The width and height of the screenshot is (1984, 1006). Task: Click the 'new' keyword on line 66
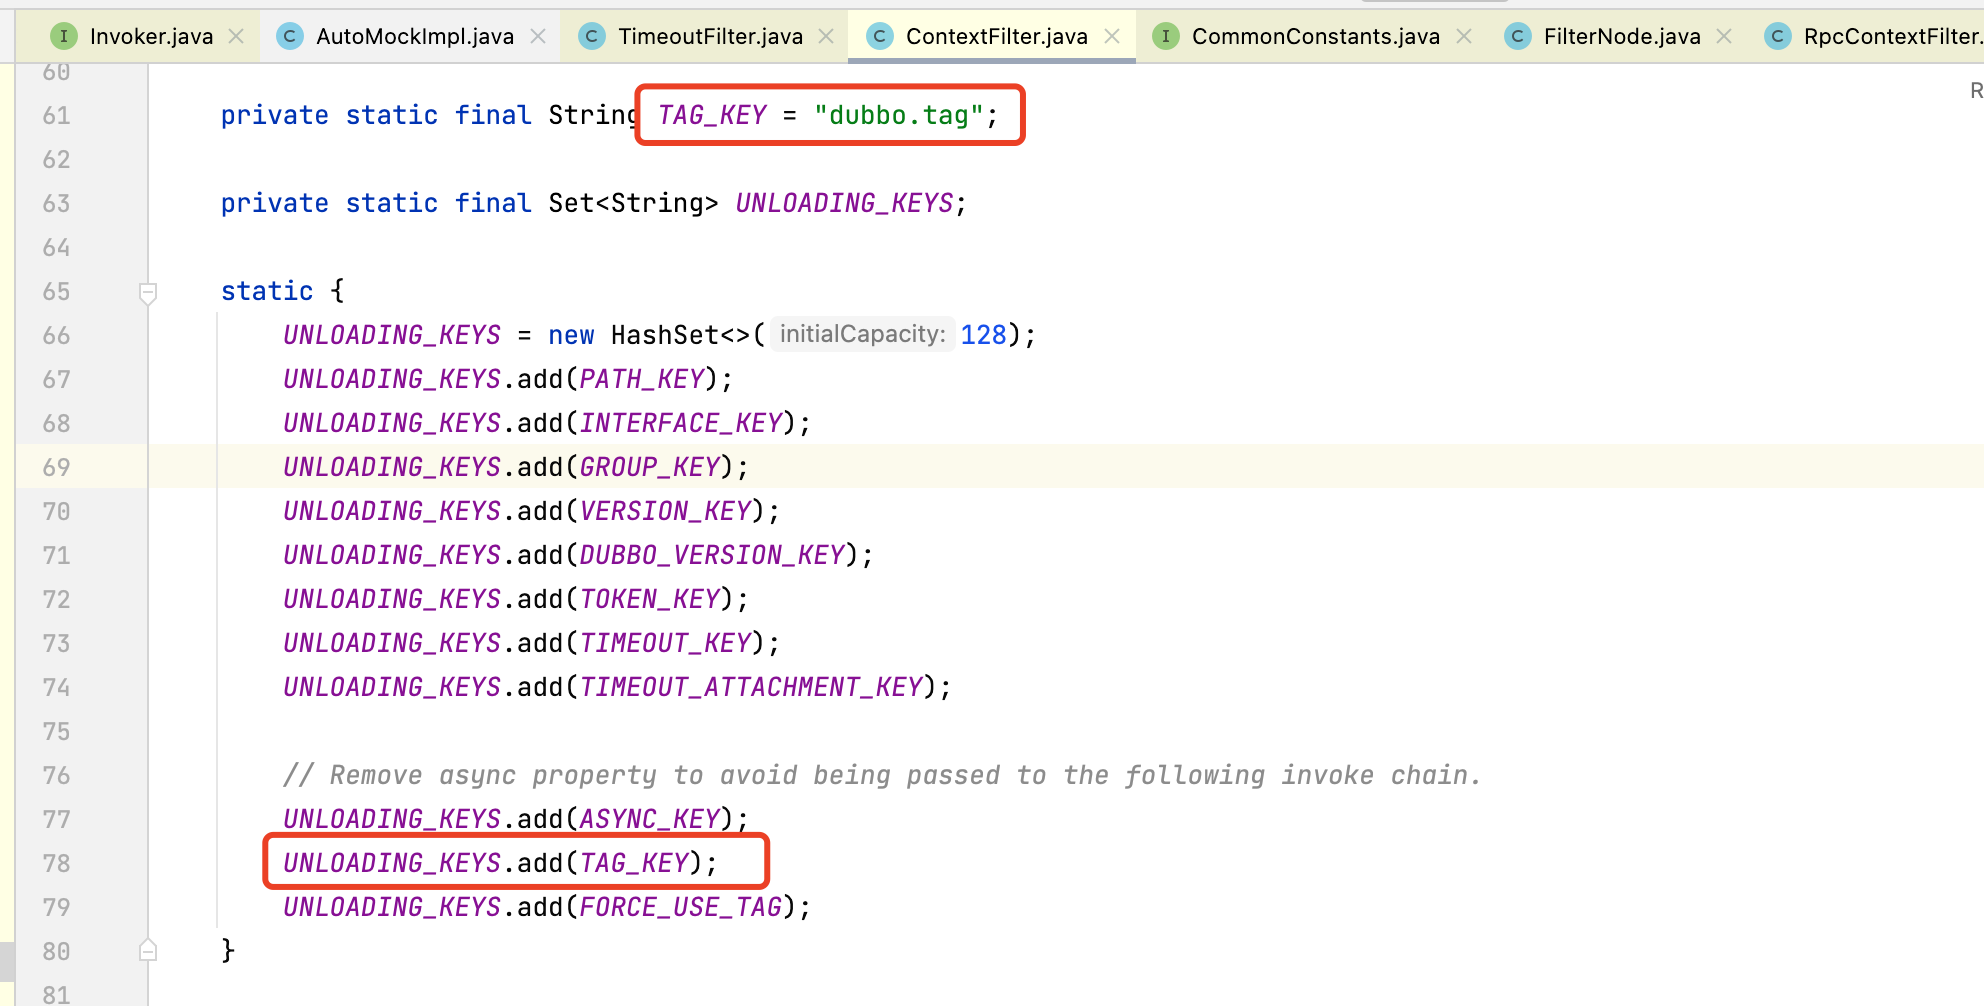click(x=571, y=336)
